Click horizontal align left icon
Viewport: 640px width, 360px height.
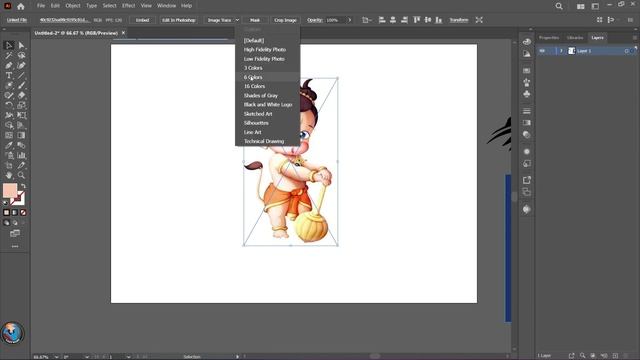click(382, 20)
